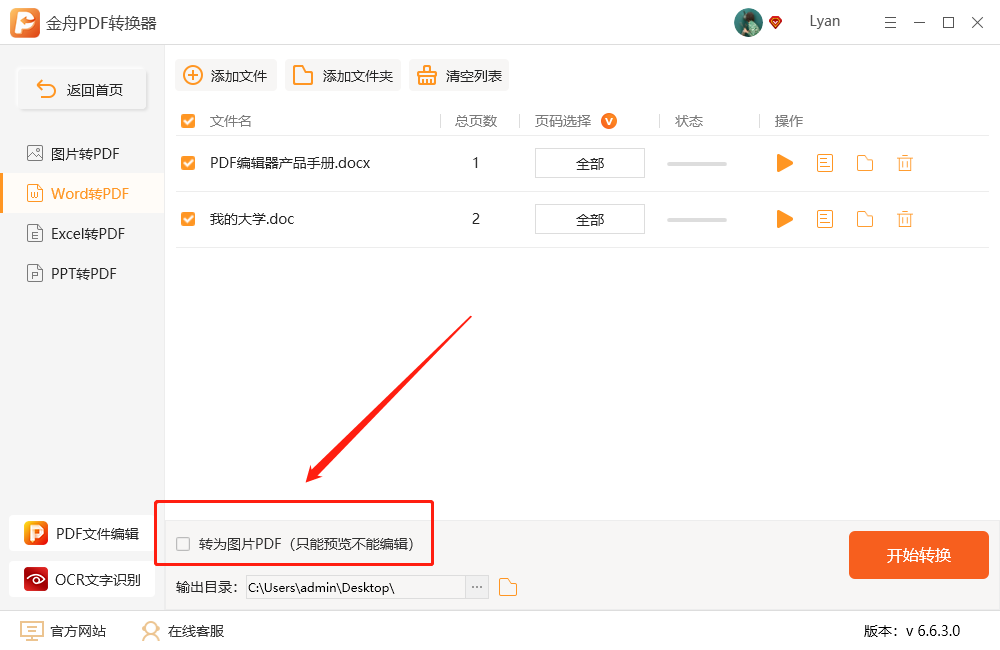Open 全部 page selector for PDF编辑器产品手册.docx

[590, 163]
